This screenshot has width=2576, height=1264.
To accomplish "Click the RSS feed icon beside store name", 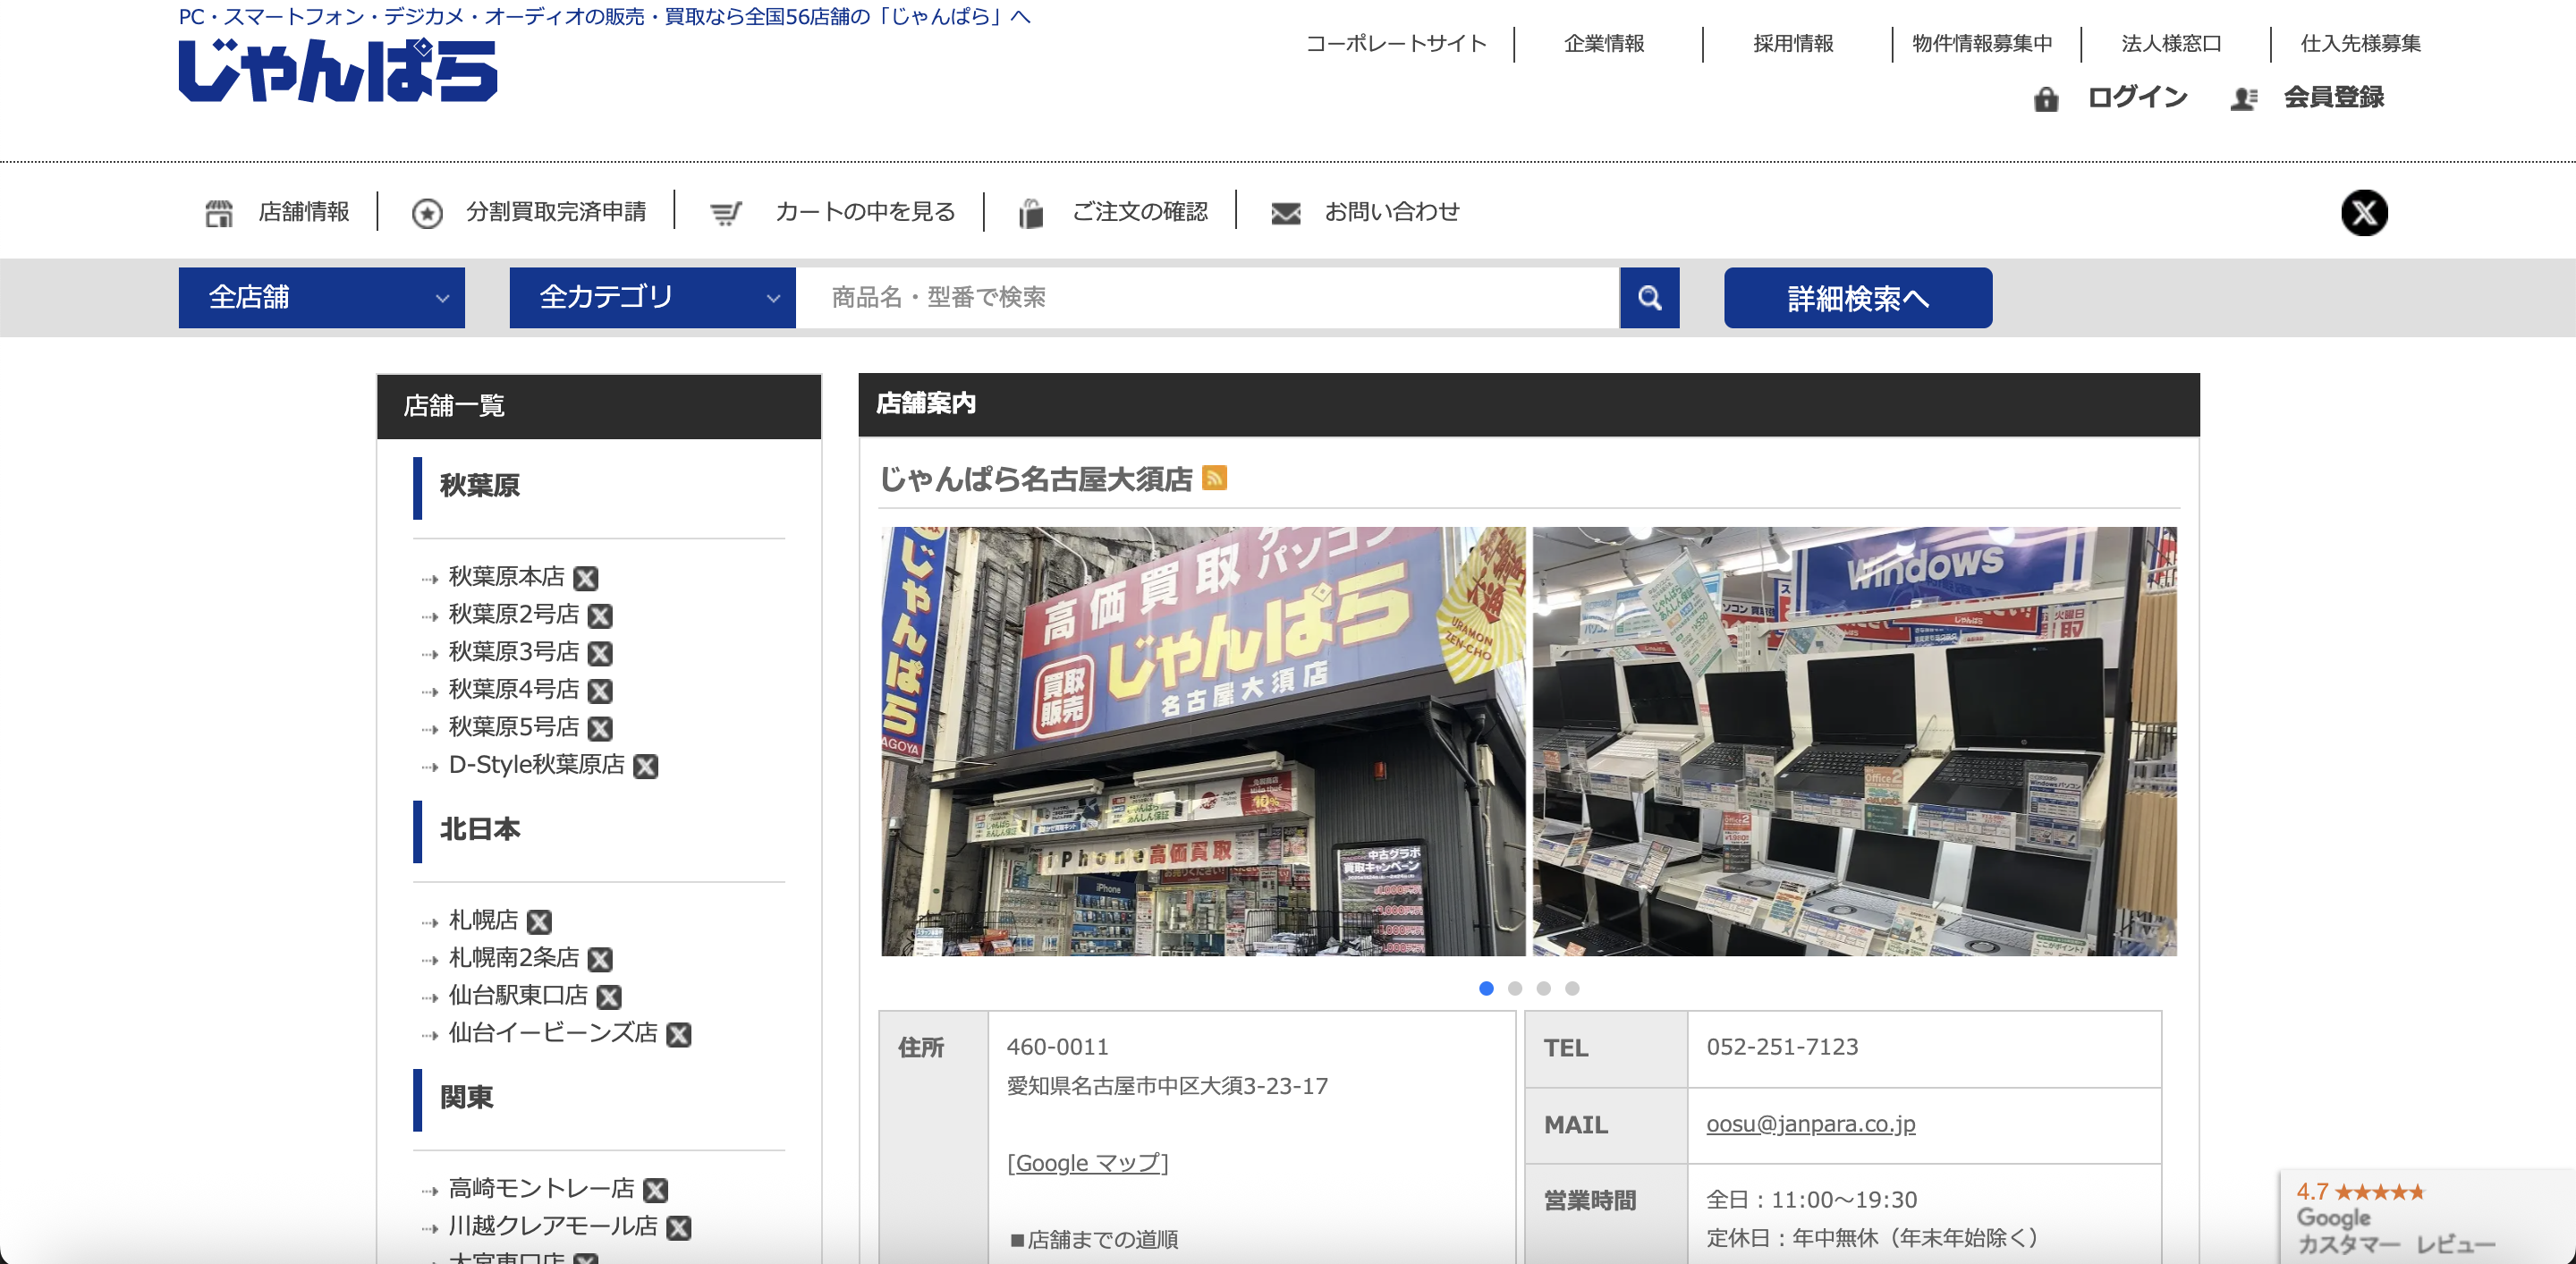I will coord(1214,478).
